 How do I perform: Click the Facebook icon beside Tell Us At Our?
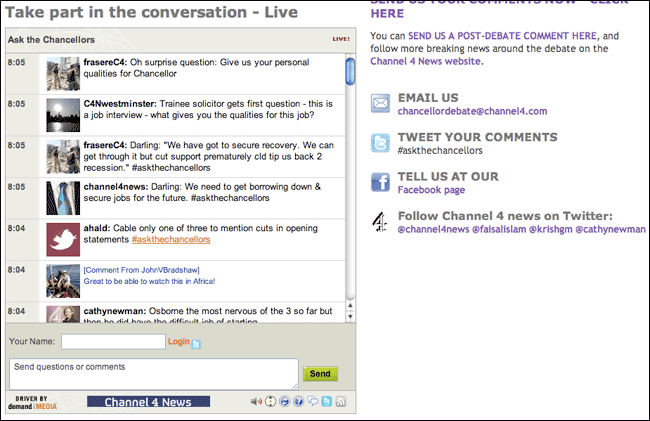click(380, 182)
